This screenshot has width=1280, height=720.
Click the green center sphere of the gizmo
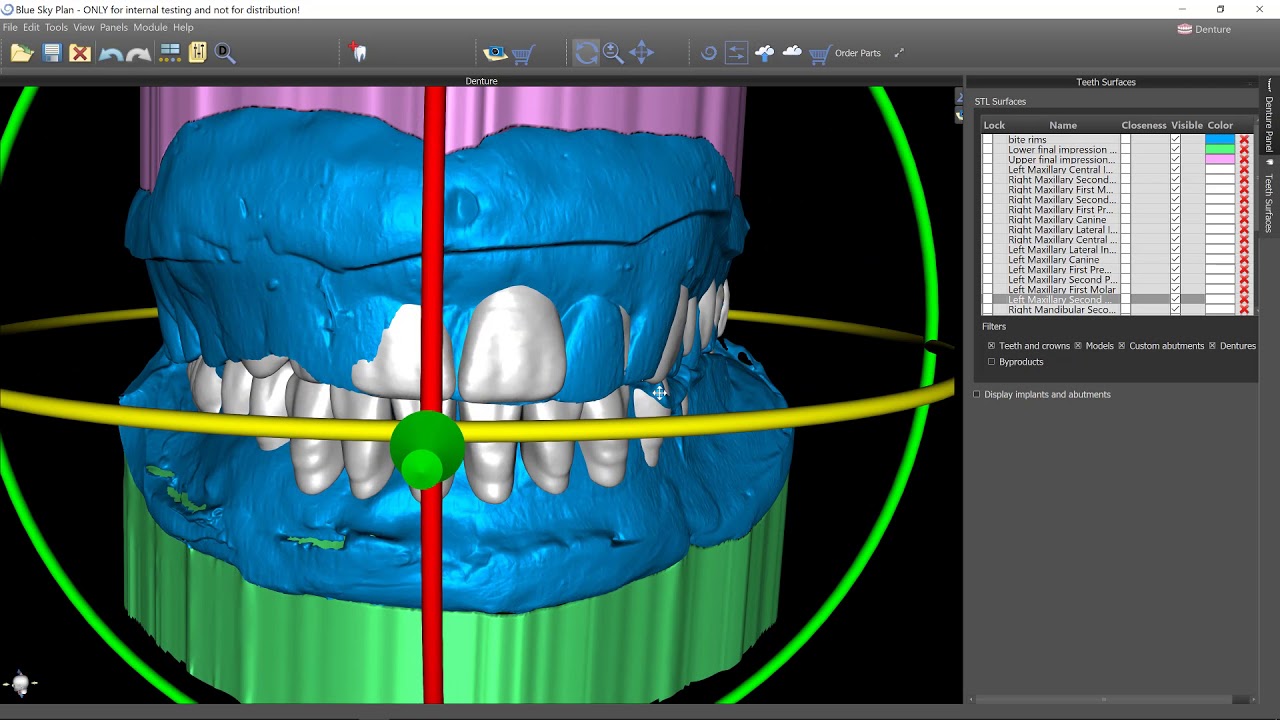click(426, 450)
